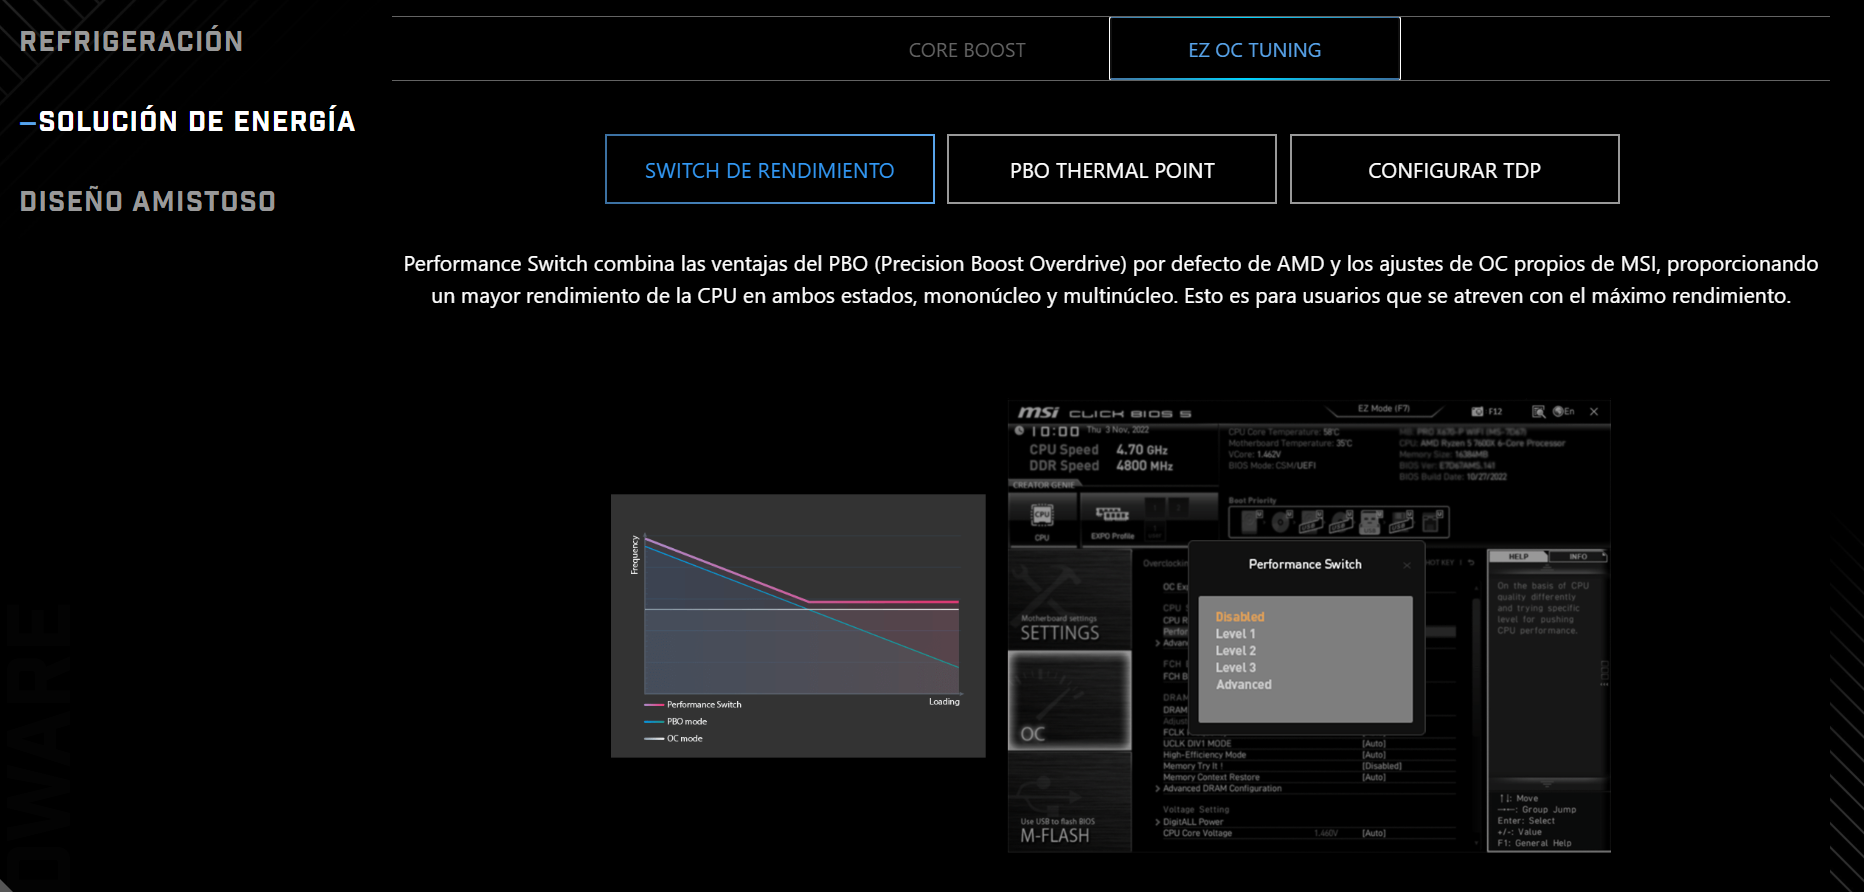Click the F12 screenshot camera icon
The height and width of the screenshot is (892, 1864).
click(x=1477, y=411)
